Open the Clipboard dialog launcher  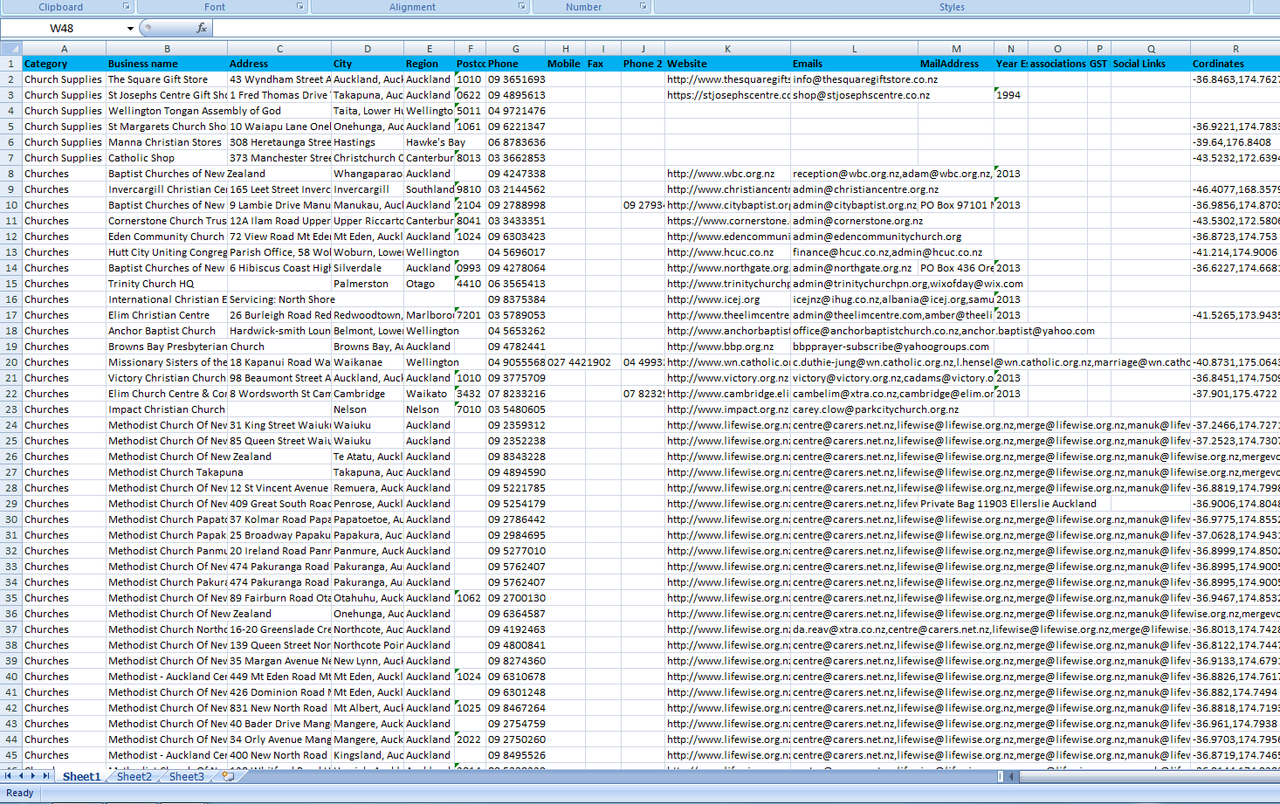(x=127, y=7)
